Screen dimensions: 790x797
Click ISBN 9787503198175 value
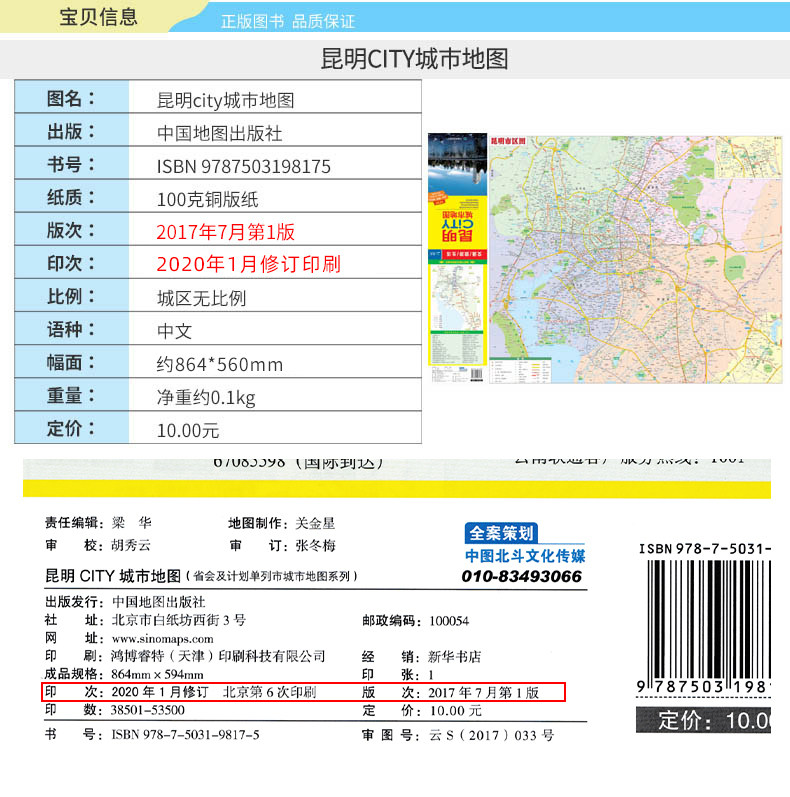click(x=244, y=167)
